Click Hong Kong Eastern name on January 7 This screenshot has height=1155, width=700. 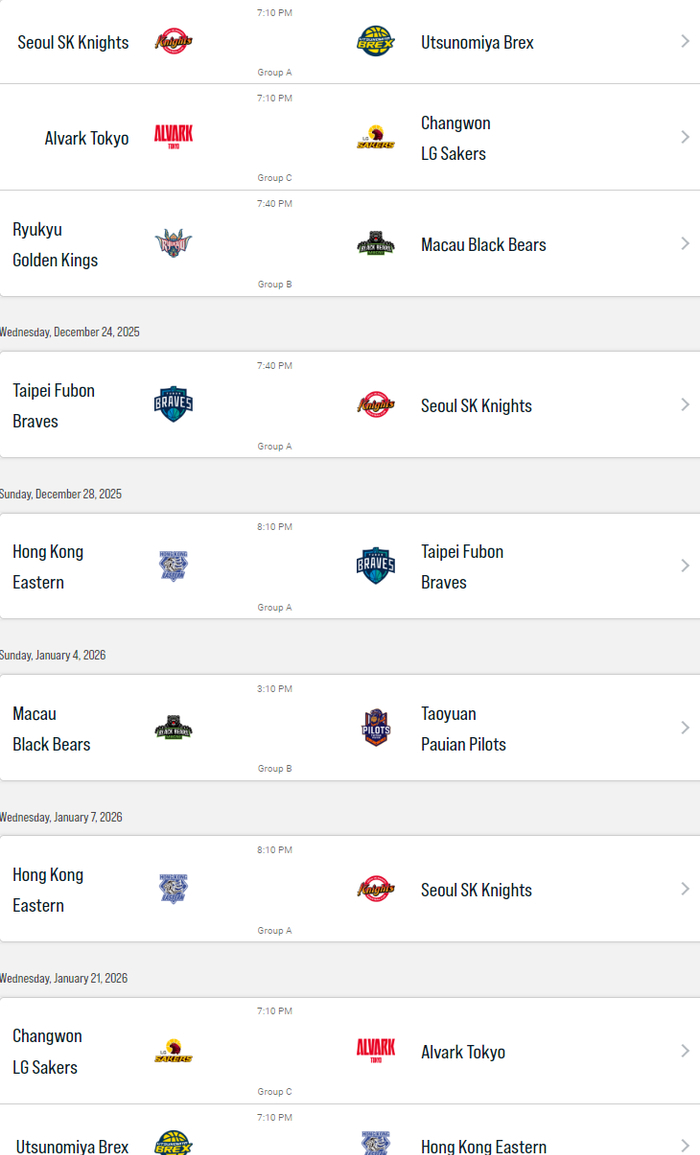point(48,890)
